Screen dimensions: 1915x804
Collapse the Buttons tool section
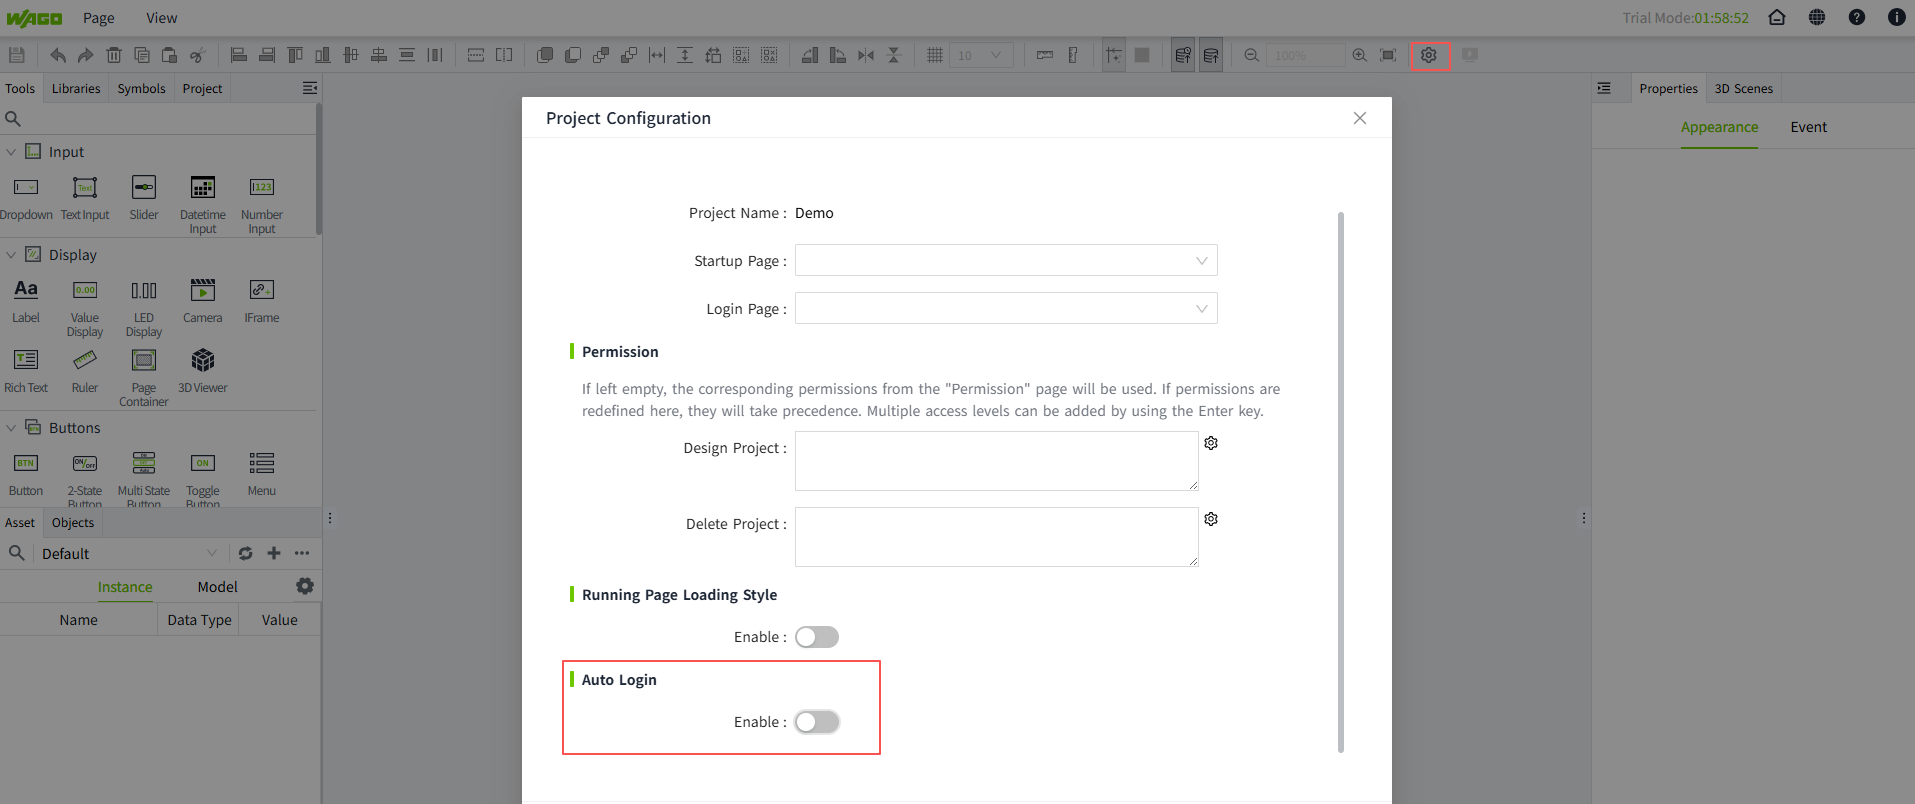[11, 428]
